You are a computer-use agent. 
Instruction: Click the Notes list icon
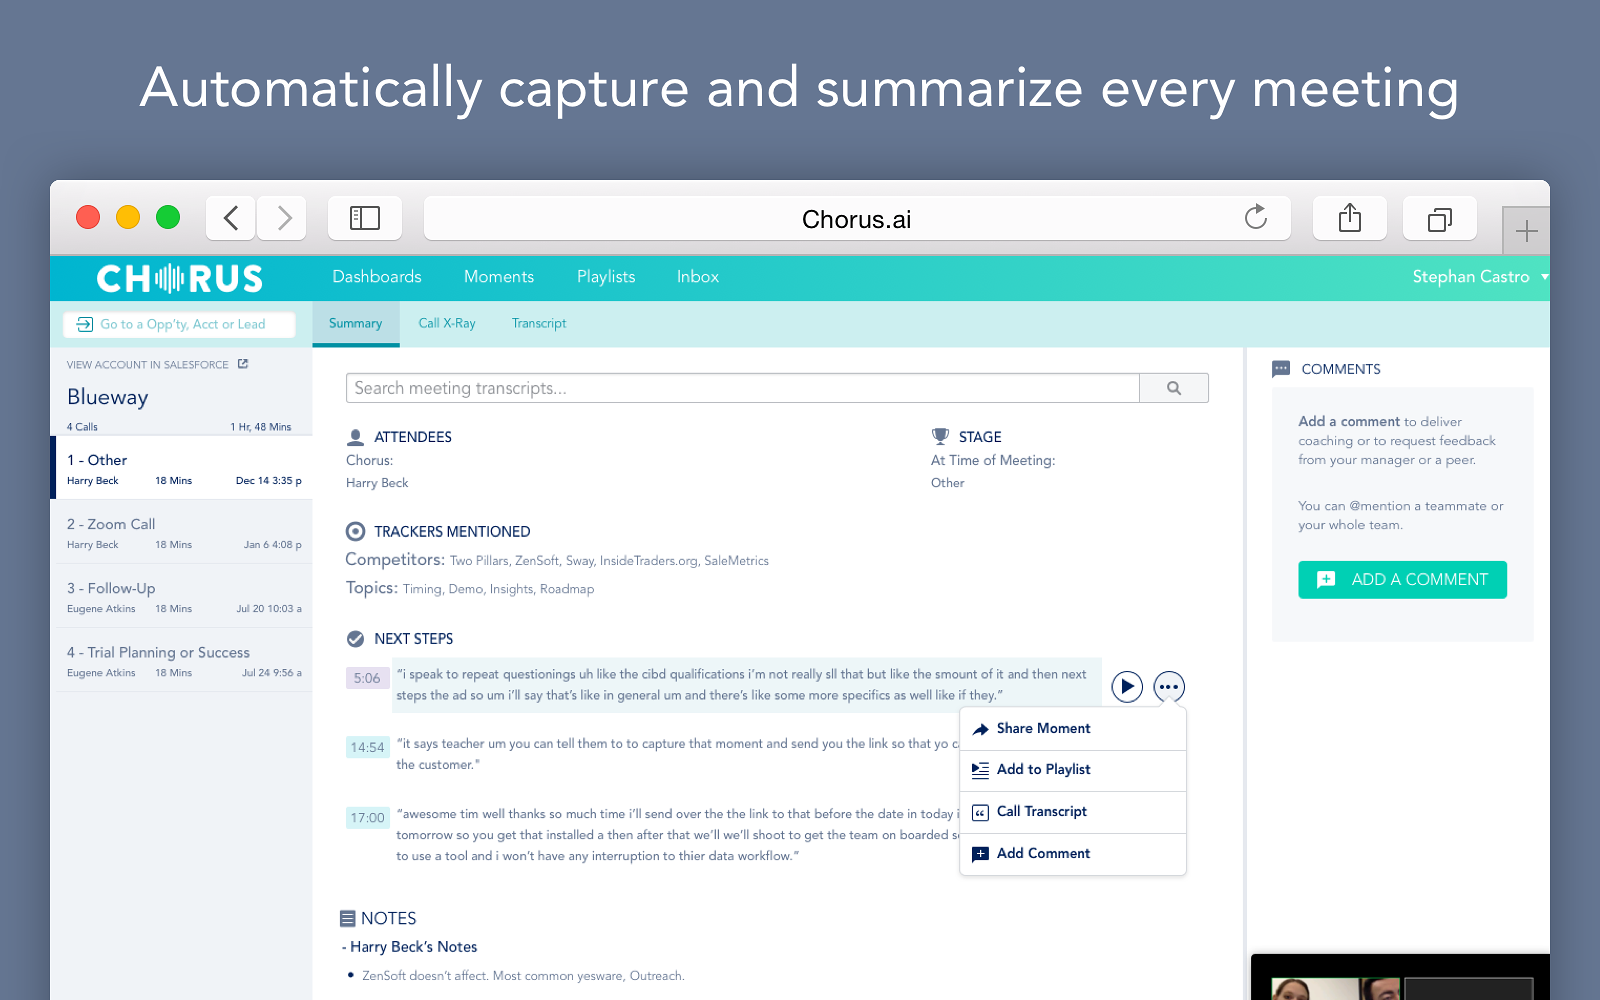(x=348, y=918)
